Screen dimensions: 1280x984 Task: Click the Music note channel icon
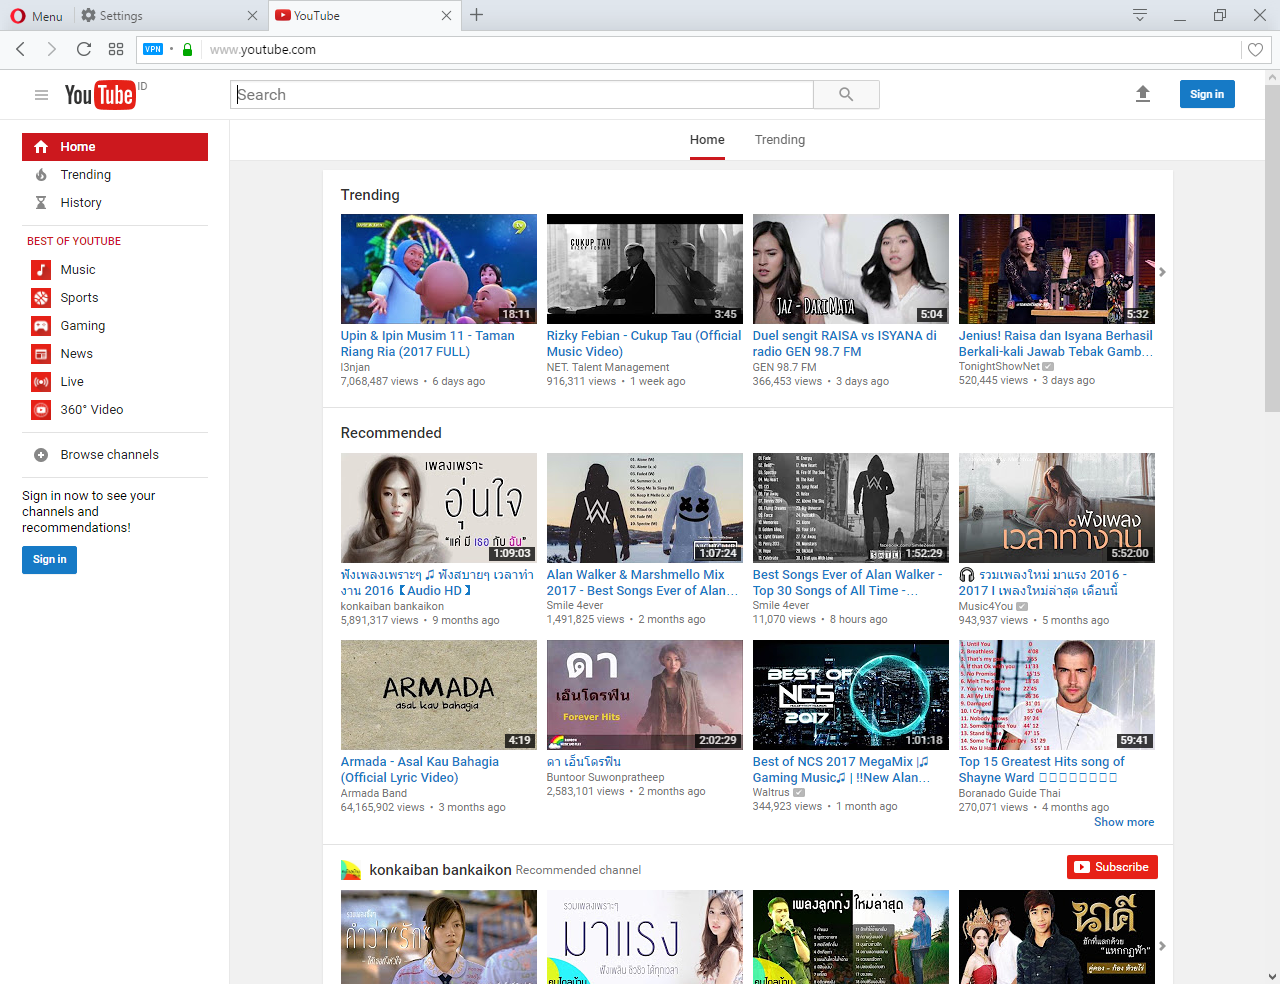41,270
